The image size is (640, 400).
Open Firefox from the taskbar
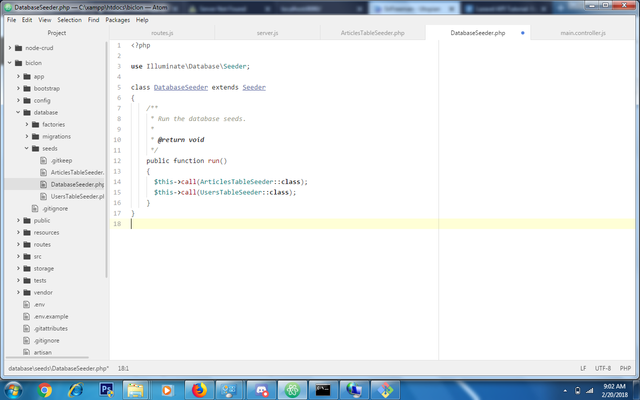[x=199, y=390]
